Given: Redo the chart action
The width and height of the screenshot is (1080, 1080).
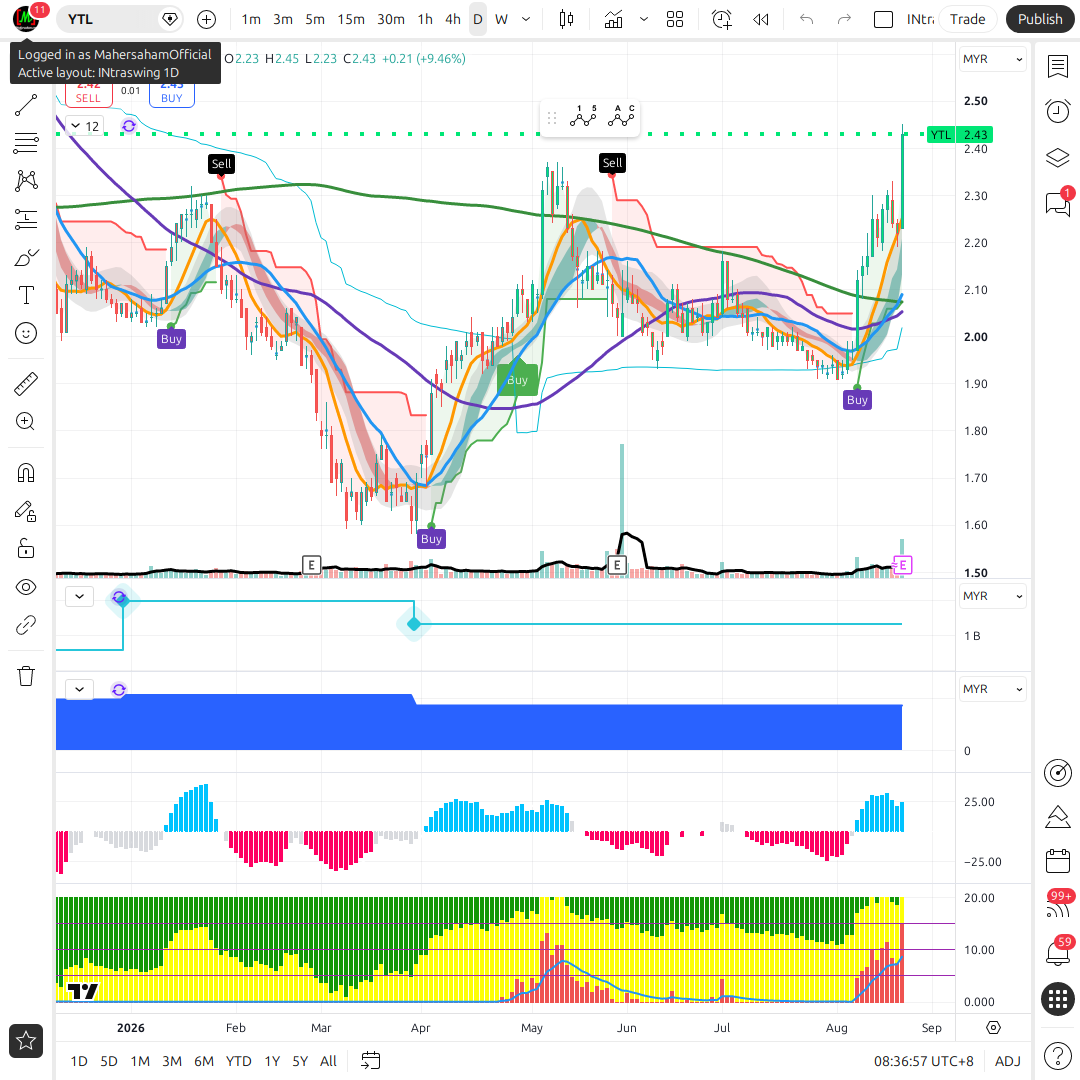Looking at the screenshot, I should pos(844,19).
